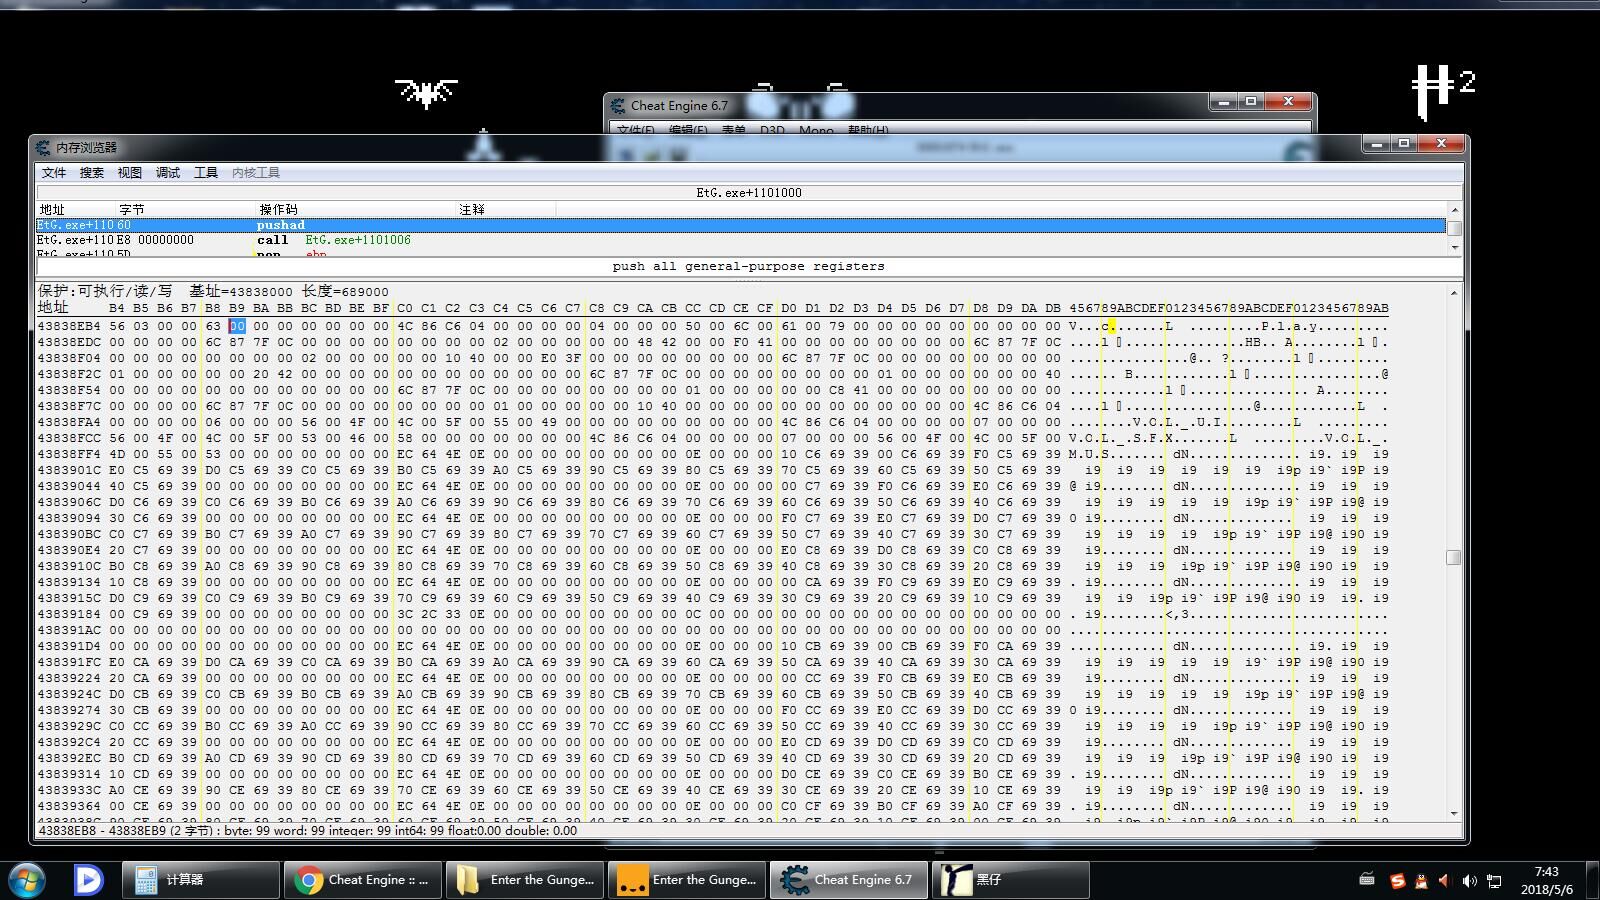Image resolution: width=1600 pixels, height=900 pixels.
Task: Click the Sogou input method tray icon
Action: click(x=1397, y=881)
